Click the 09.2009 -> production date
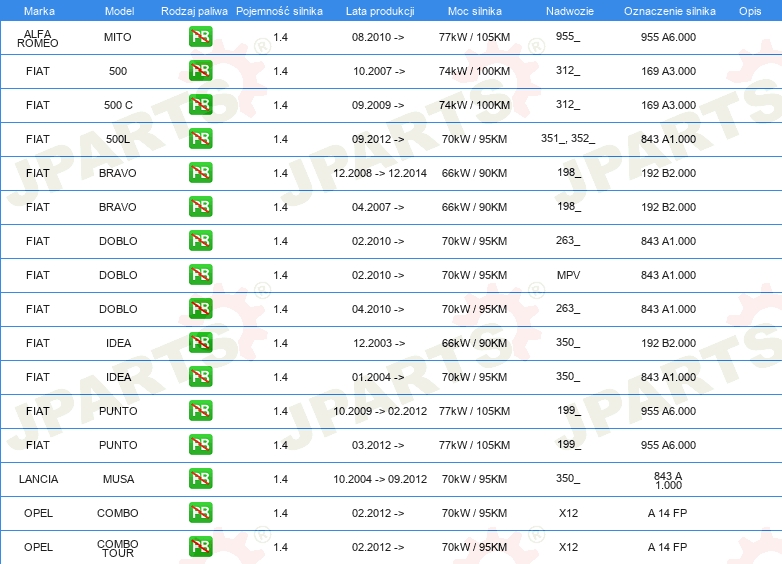The image size is (782, 564). point(378,105)
